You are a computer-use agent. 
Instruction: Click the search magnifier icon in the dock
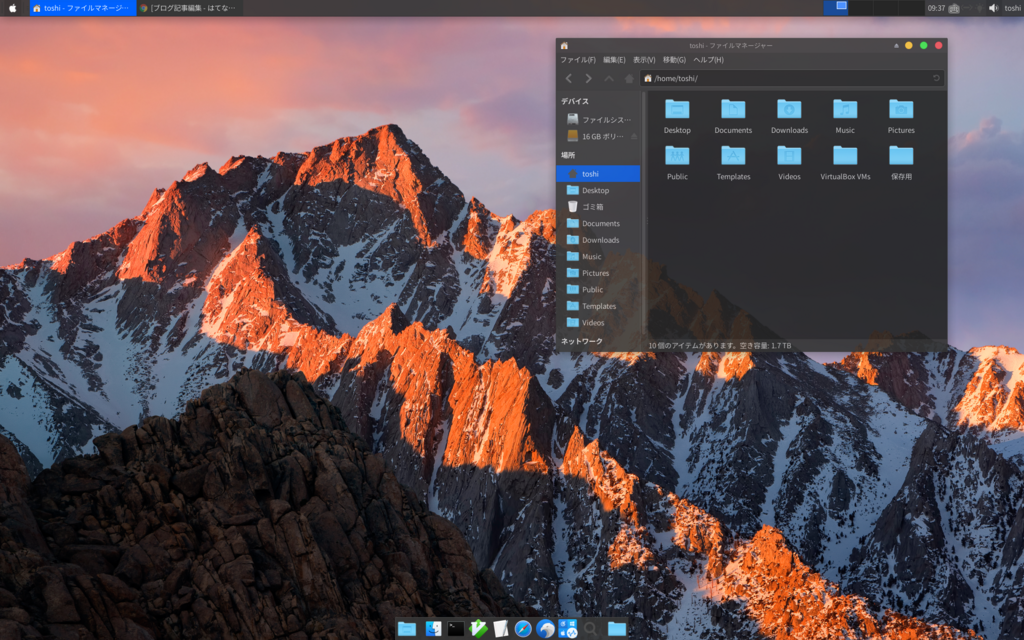click(x=589, y=629)
